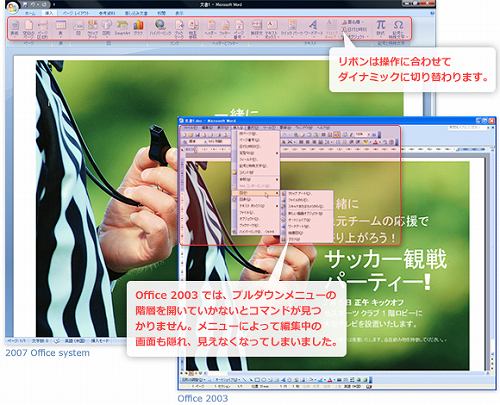
Task: Click the Hyperlink globe icon
Action: (x=161, y=28)
